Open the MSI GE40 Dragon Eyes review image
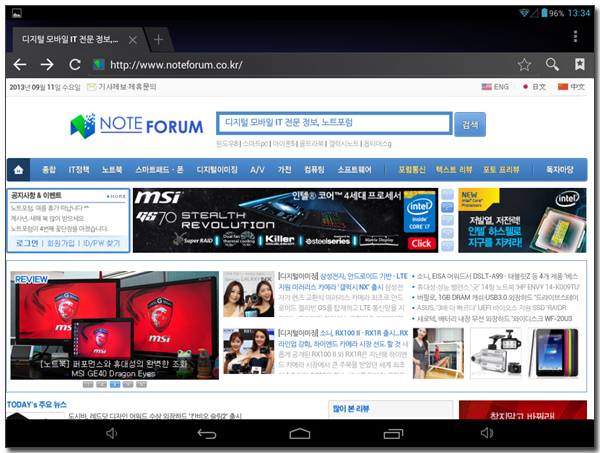The image size is (600, 453). click(x=114, y=325)
